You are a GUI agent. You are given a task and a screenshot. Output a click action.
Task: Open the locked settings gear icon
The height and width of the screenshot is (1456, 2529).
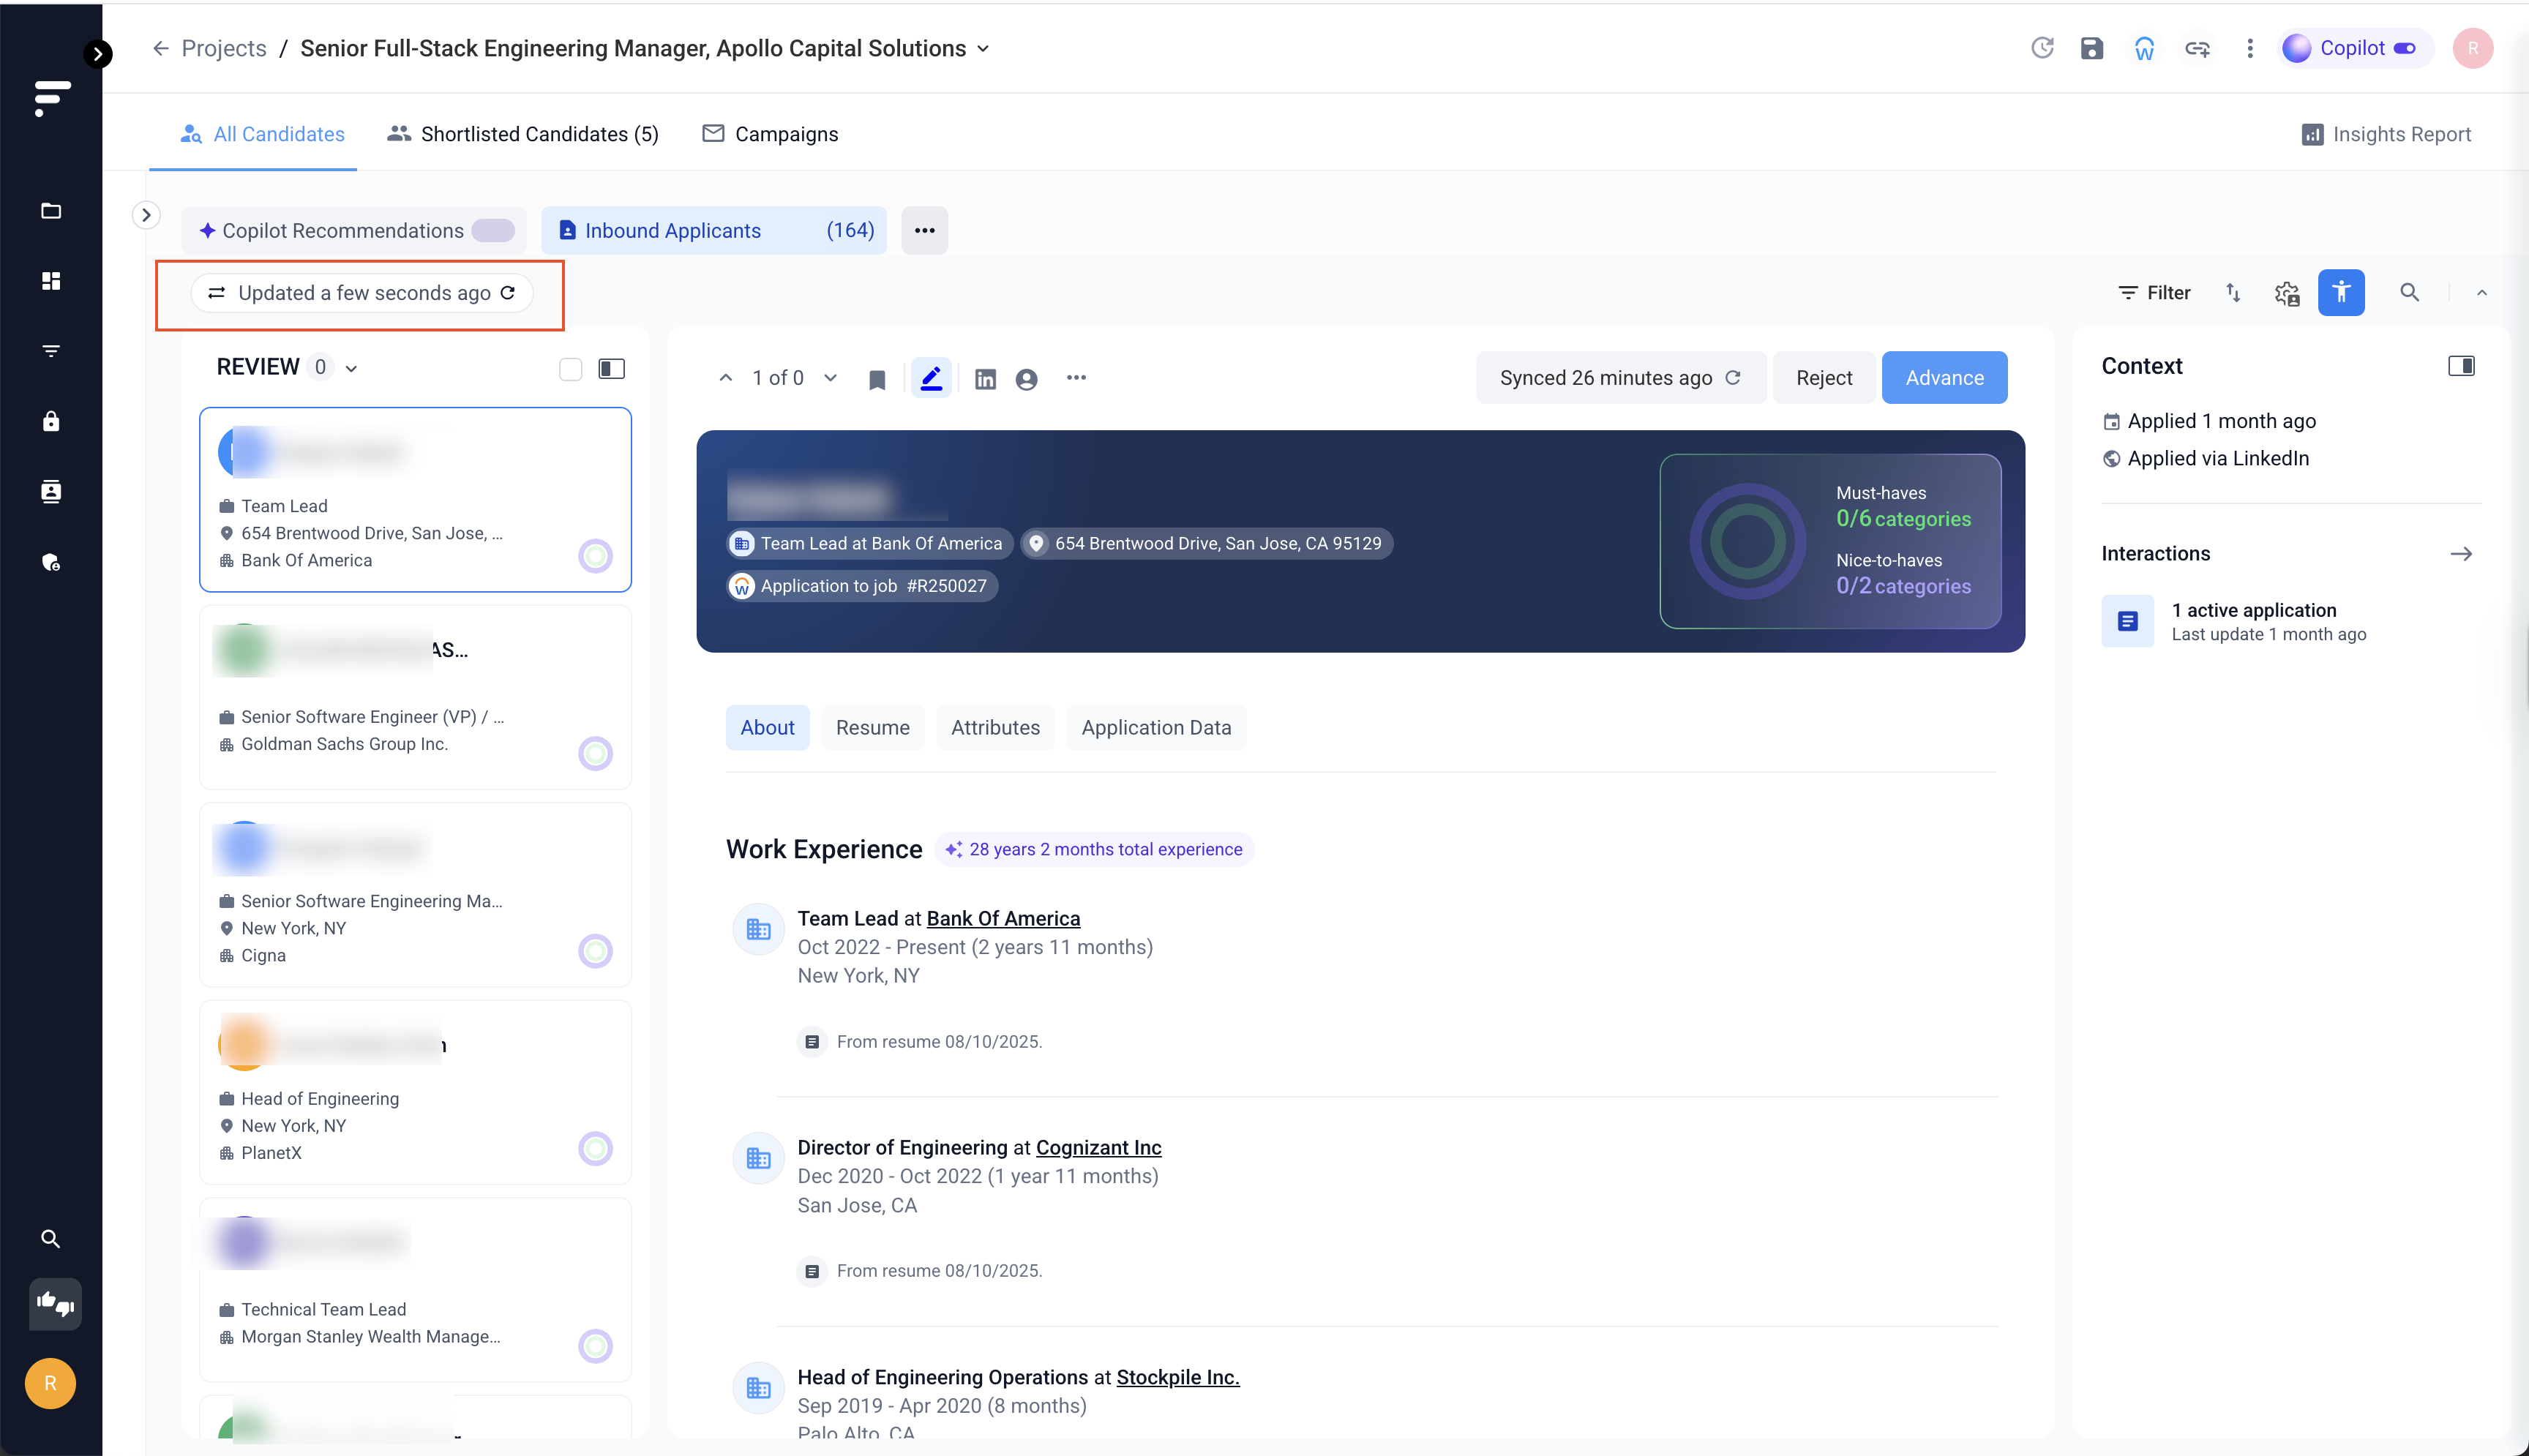click(2287, 293)
